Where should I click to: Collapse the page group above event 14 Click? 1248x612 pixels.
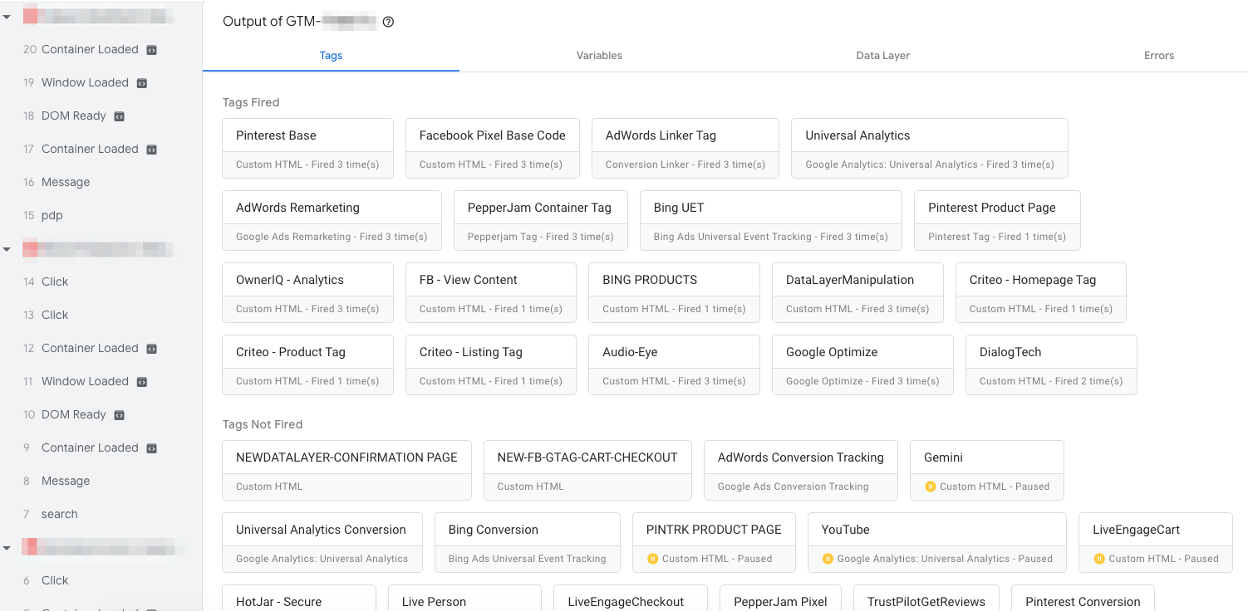click(7, 249)
